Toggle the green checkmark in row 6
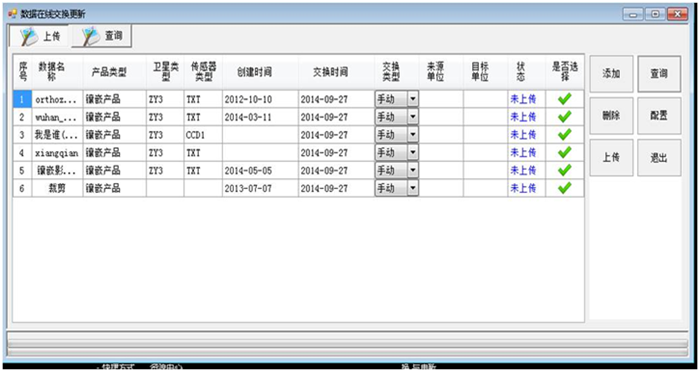Screen dimensions: 700x372 [565, 188]
